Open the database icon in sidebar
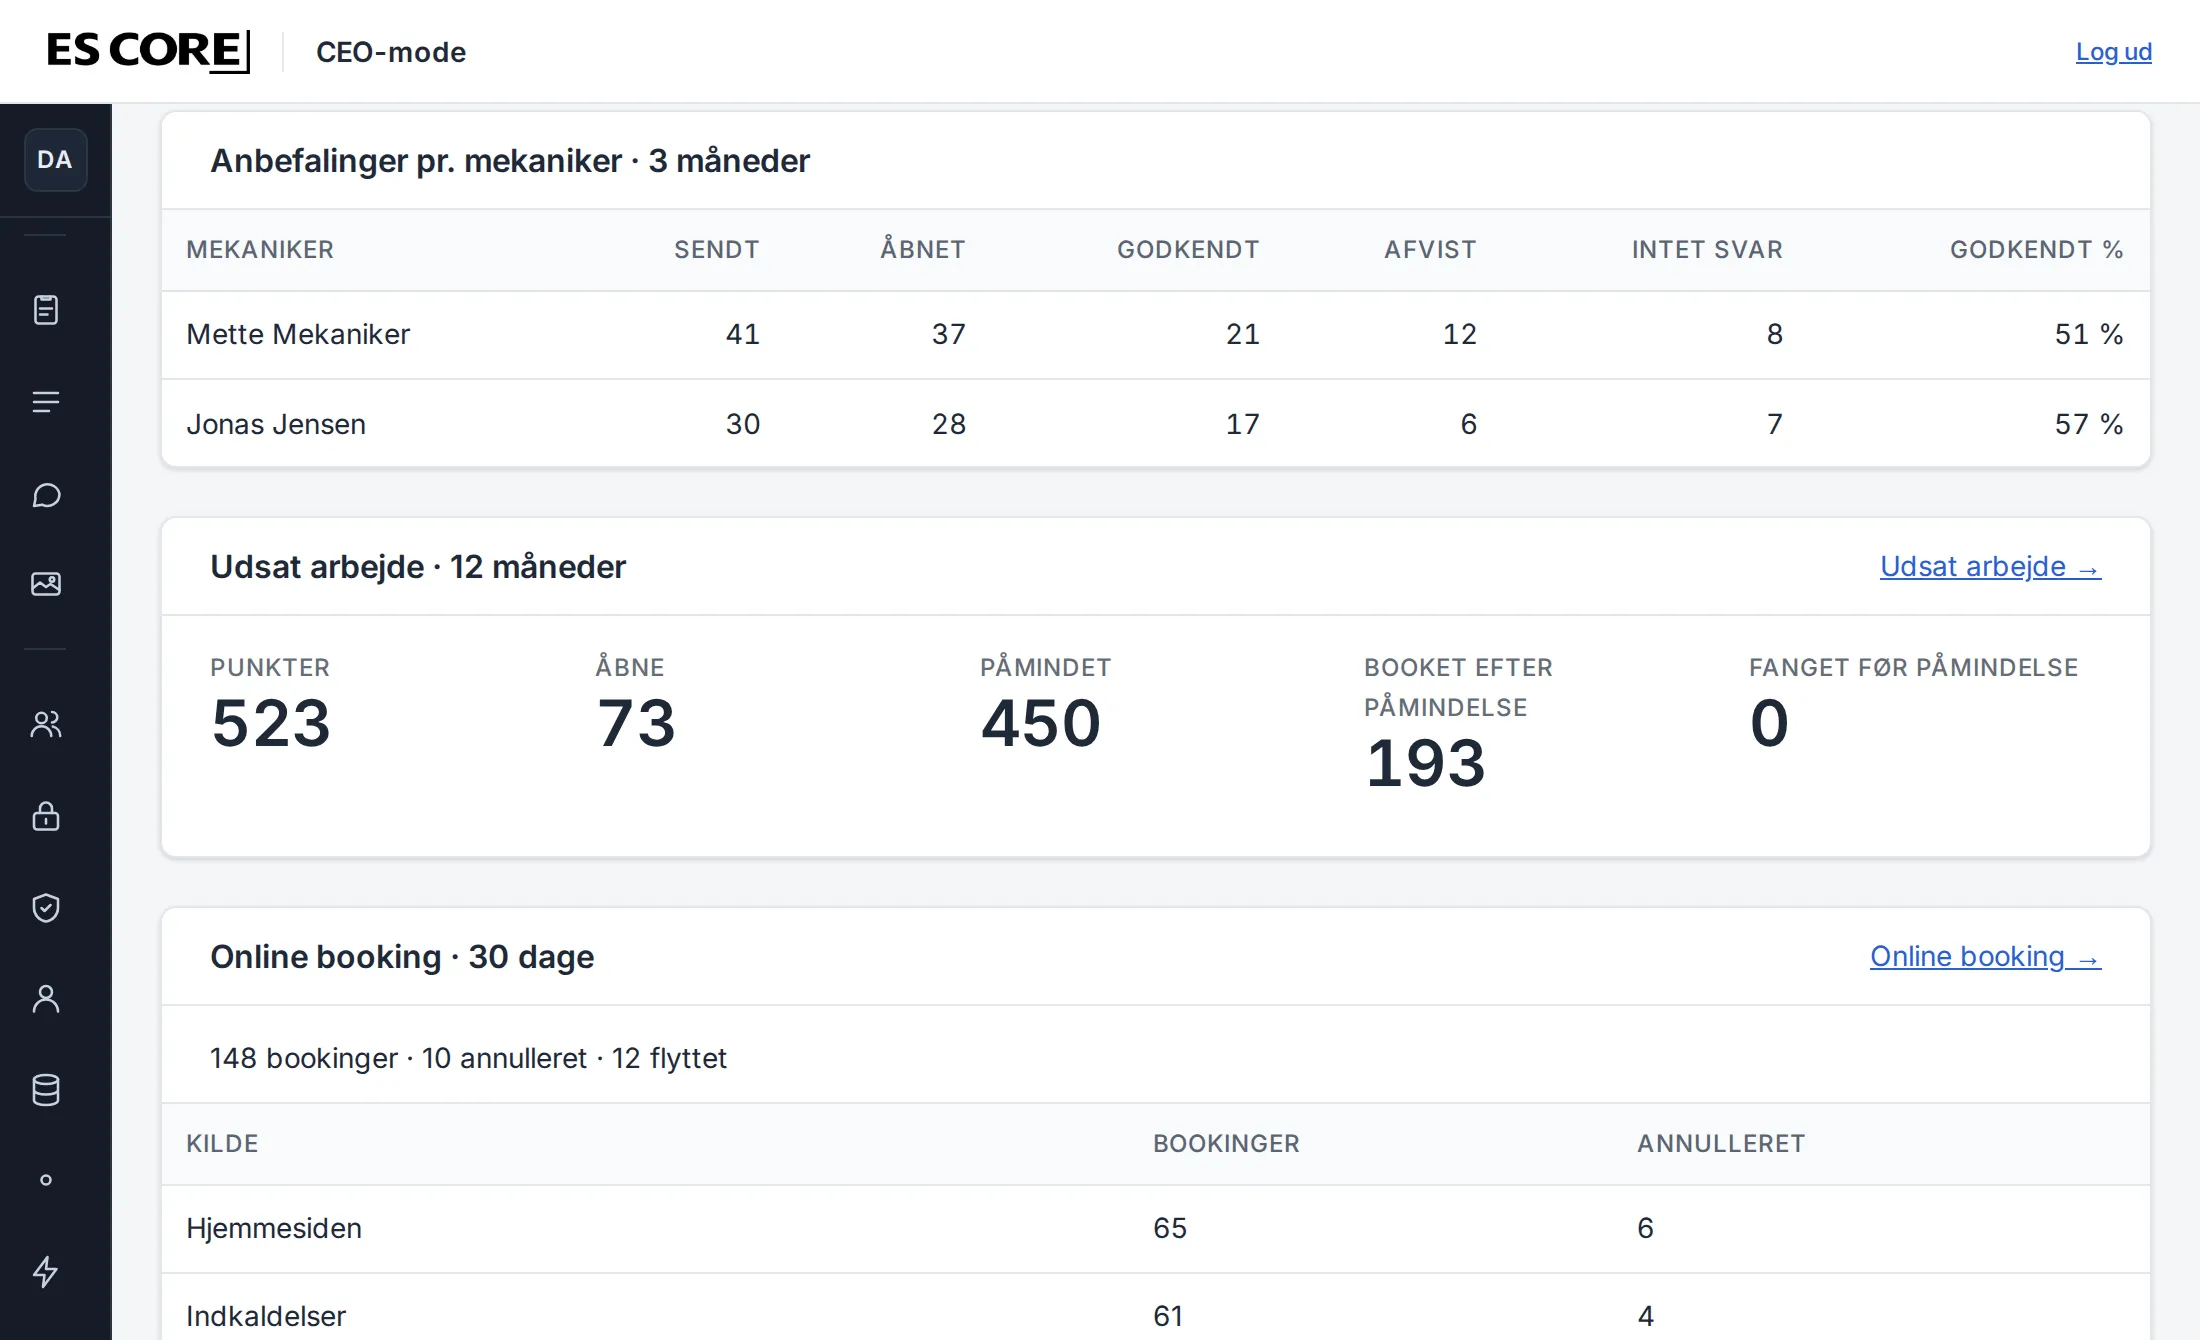This screenshot has width=2200, height=1340. [x=46, y=1090]
